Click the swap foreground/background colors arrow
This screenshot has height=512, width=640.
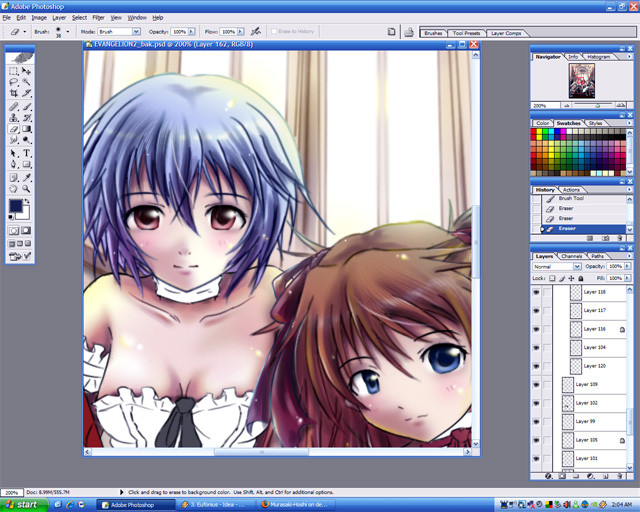pyautogui.click(x=27, y=201)
